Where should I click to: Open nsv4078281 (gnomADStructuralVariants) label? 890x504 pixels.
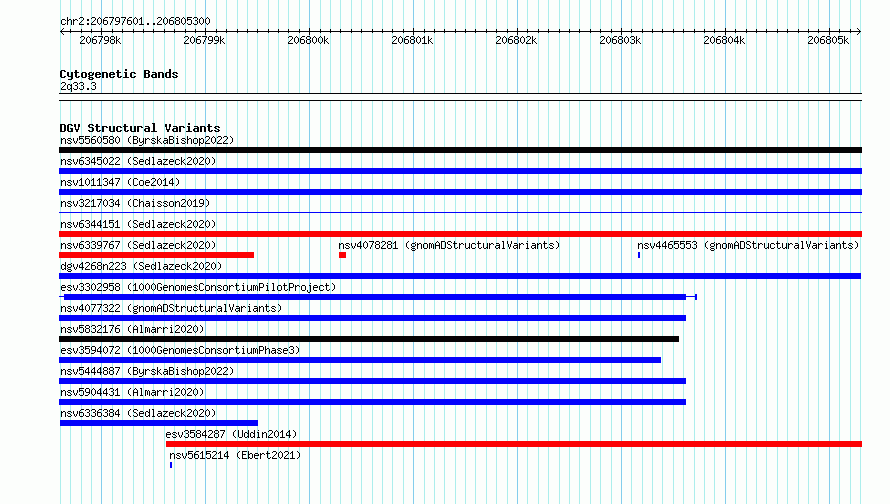pyautogui.click(x=449, y=245)
